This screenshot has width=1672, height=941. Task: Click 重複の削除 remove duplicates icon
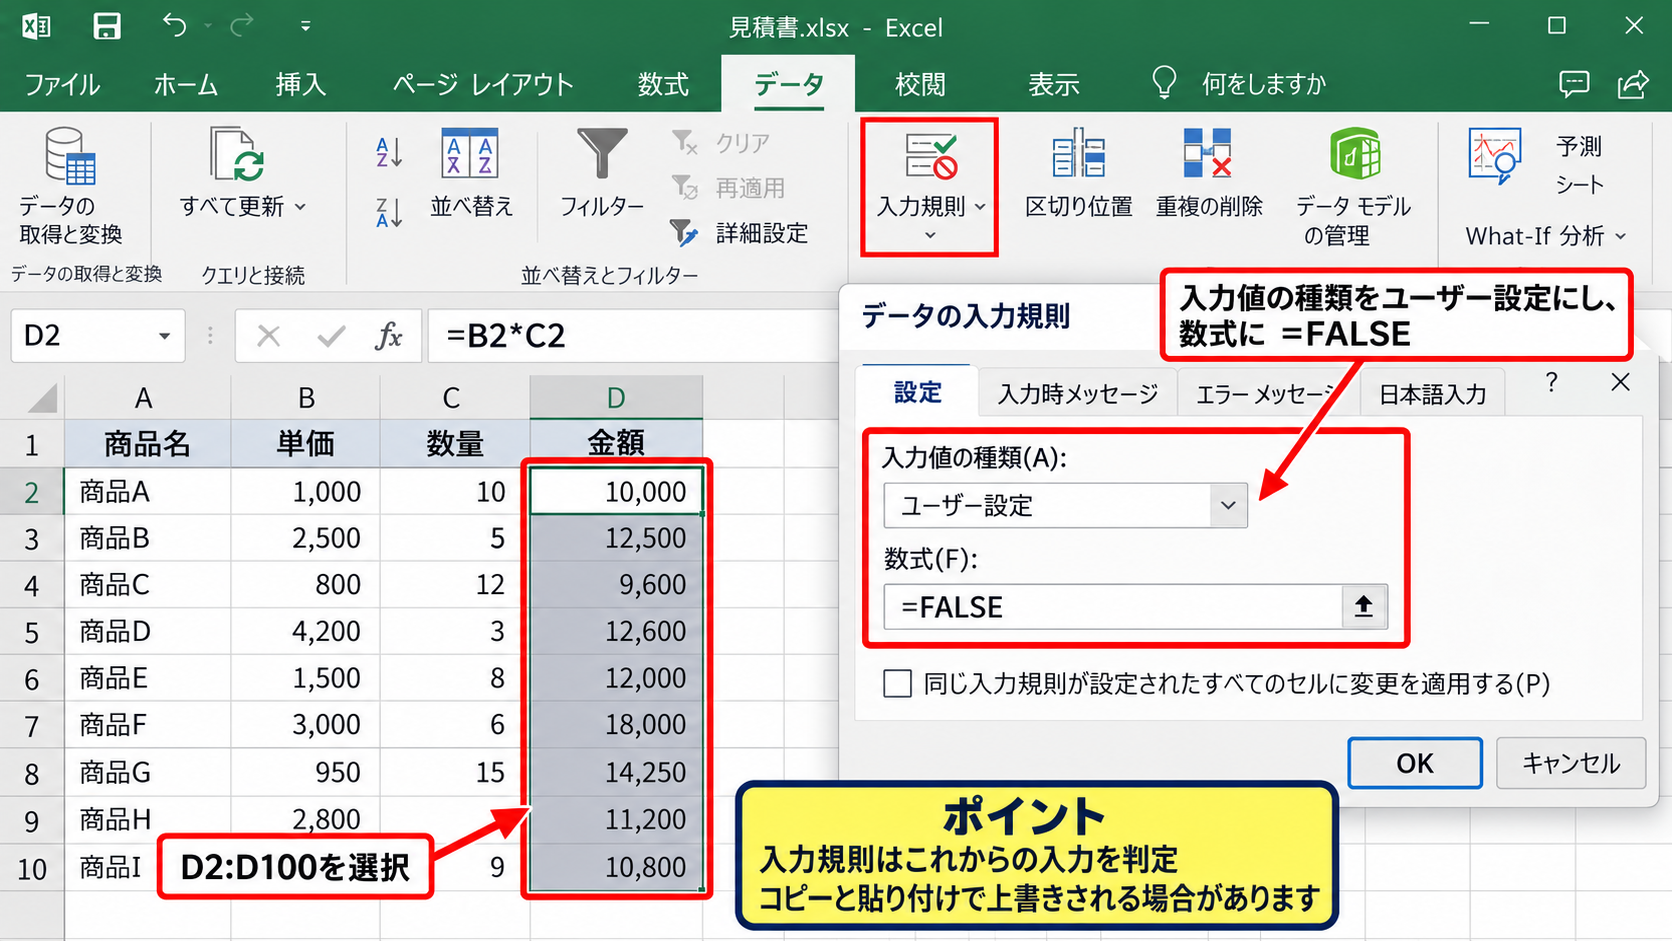1207,153
